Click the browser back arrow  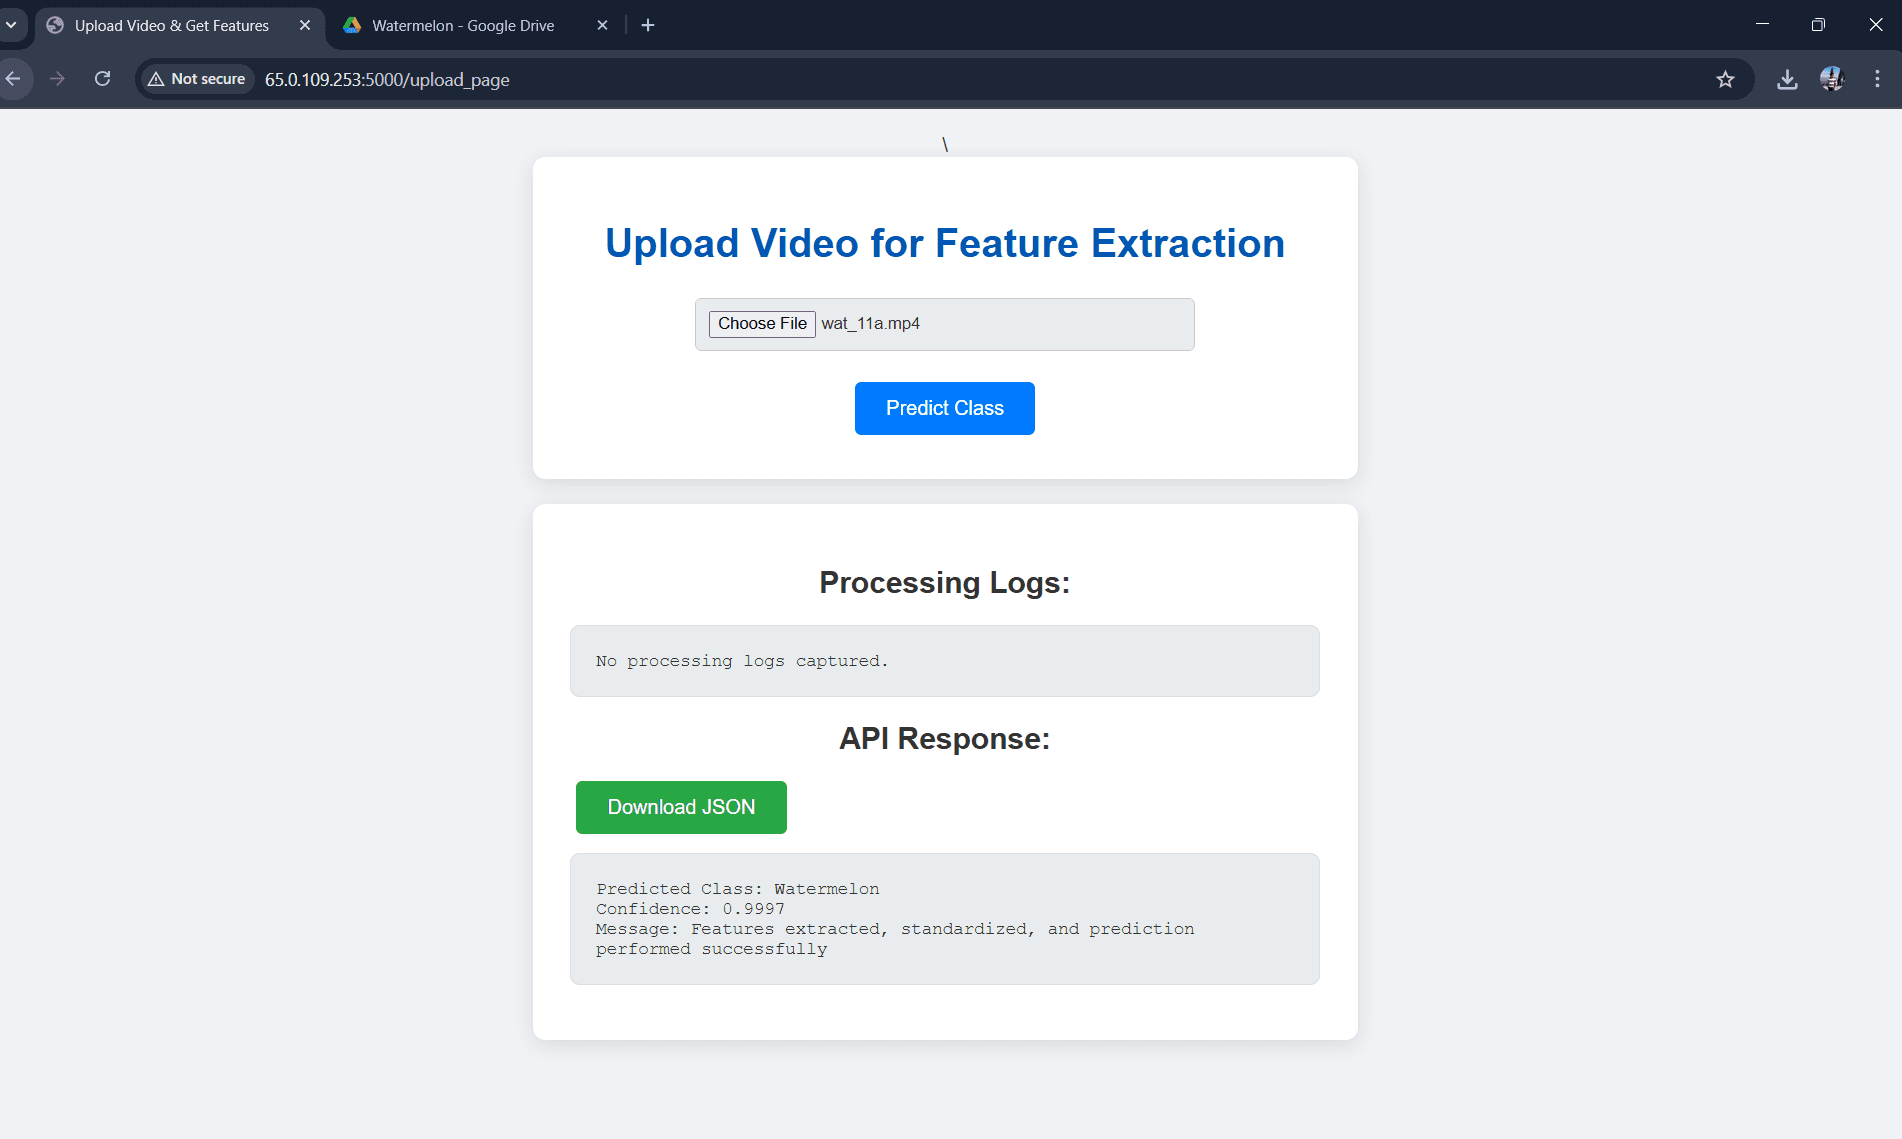point(13,79)
